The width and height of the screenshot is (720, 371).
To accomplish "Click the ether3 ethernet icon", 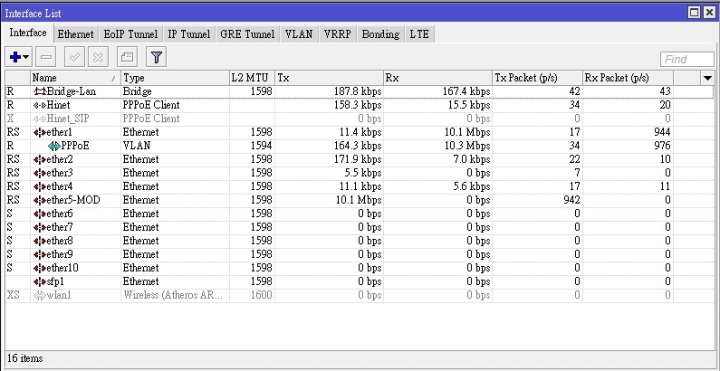I will click(40, 173).
